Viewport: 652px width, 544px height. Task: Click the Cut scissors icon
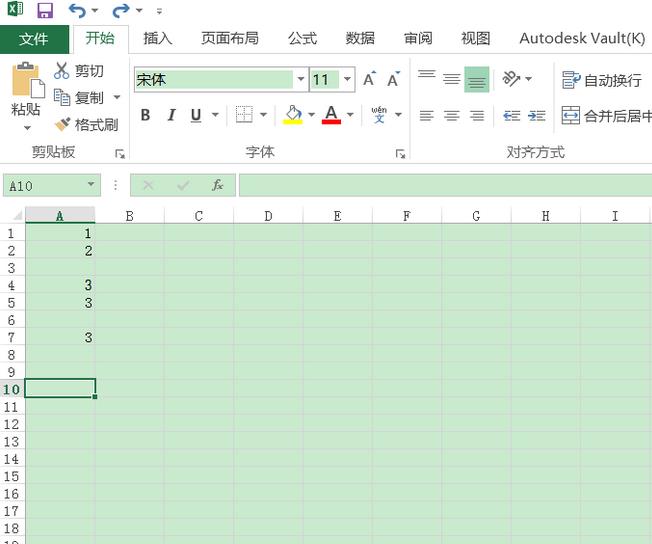click(x=62, y=71)
